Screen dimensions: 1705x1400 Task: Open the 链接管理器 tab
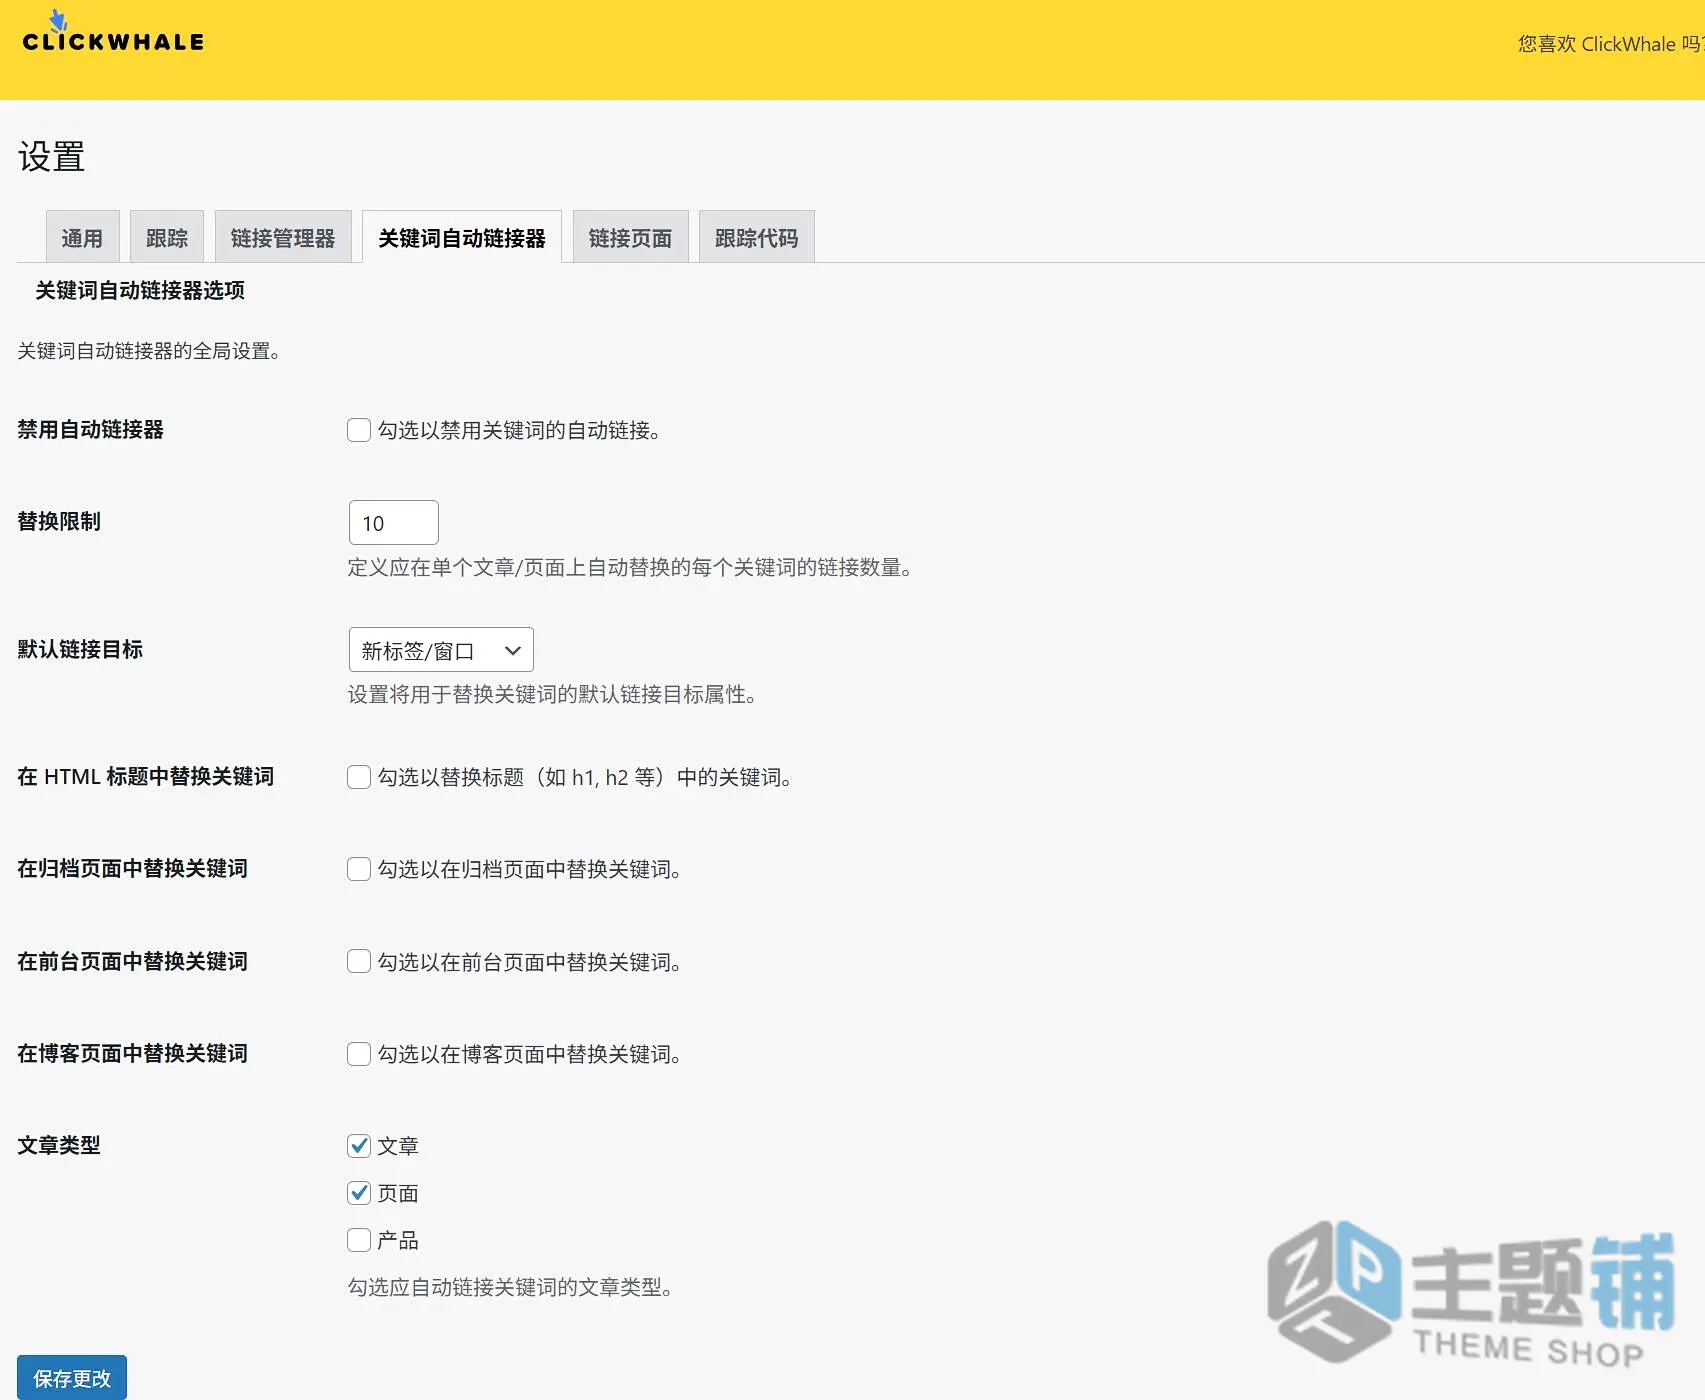(x=283, y=237)
